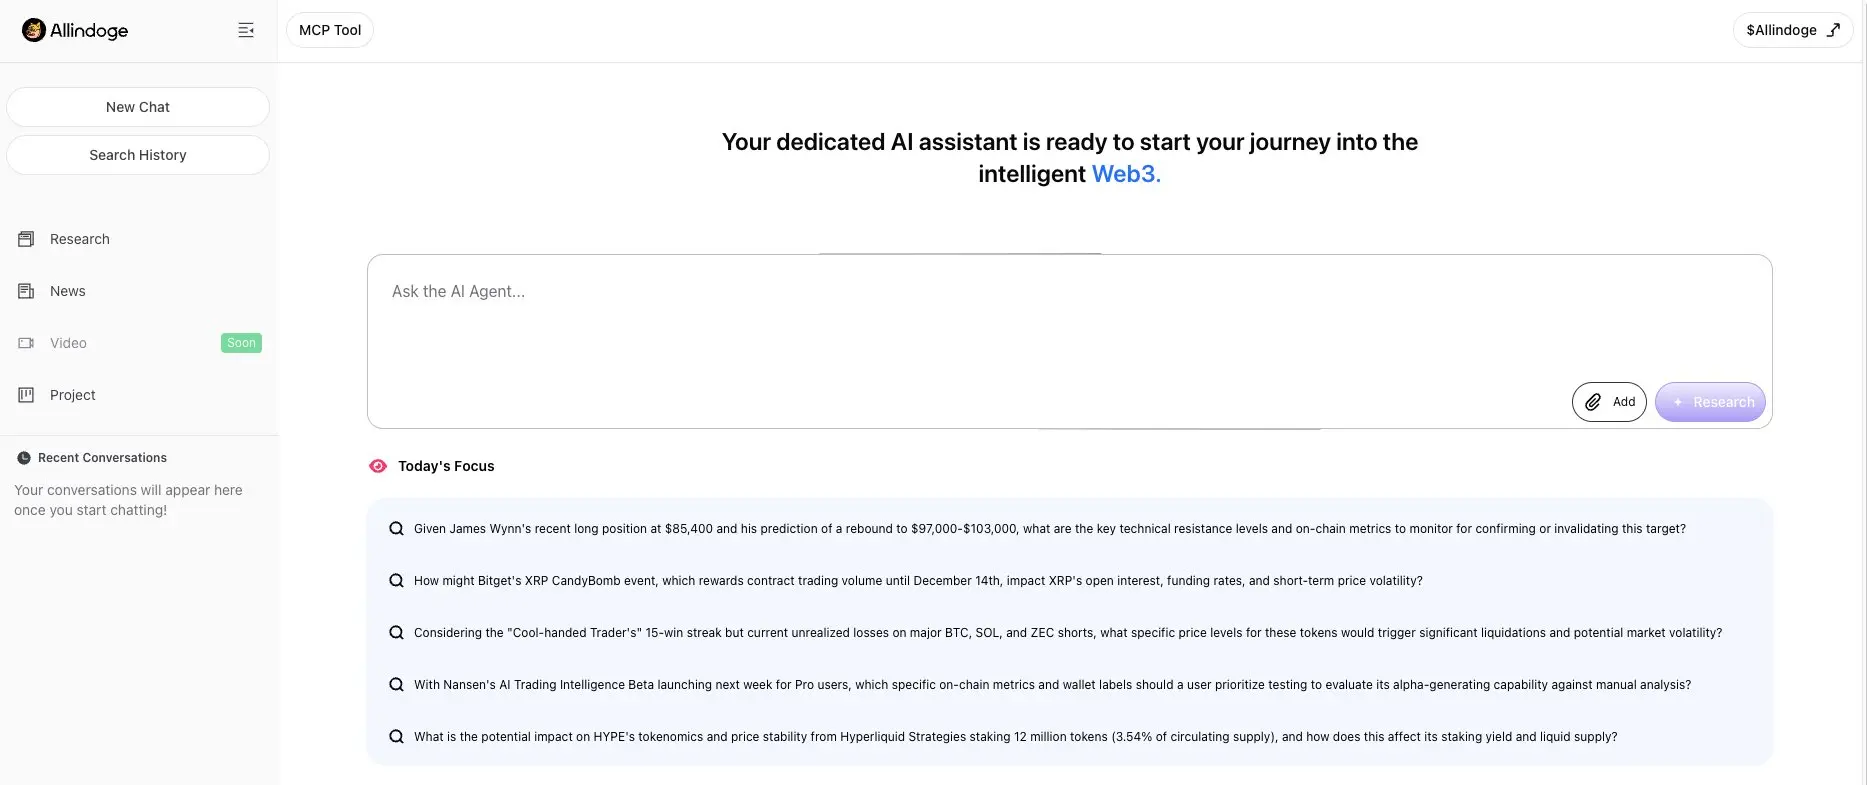Click the clock icon beside Recent Conversations

pos(24,458)
